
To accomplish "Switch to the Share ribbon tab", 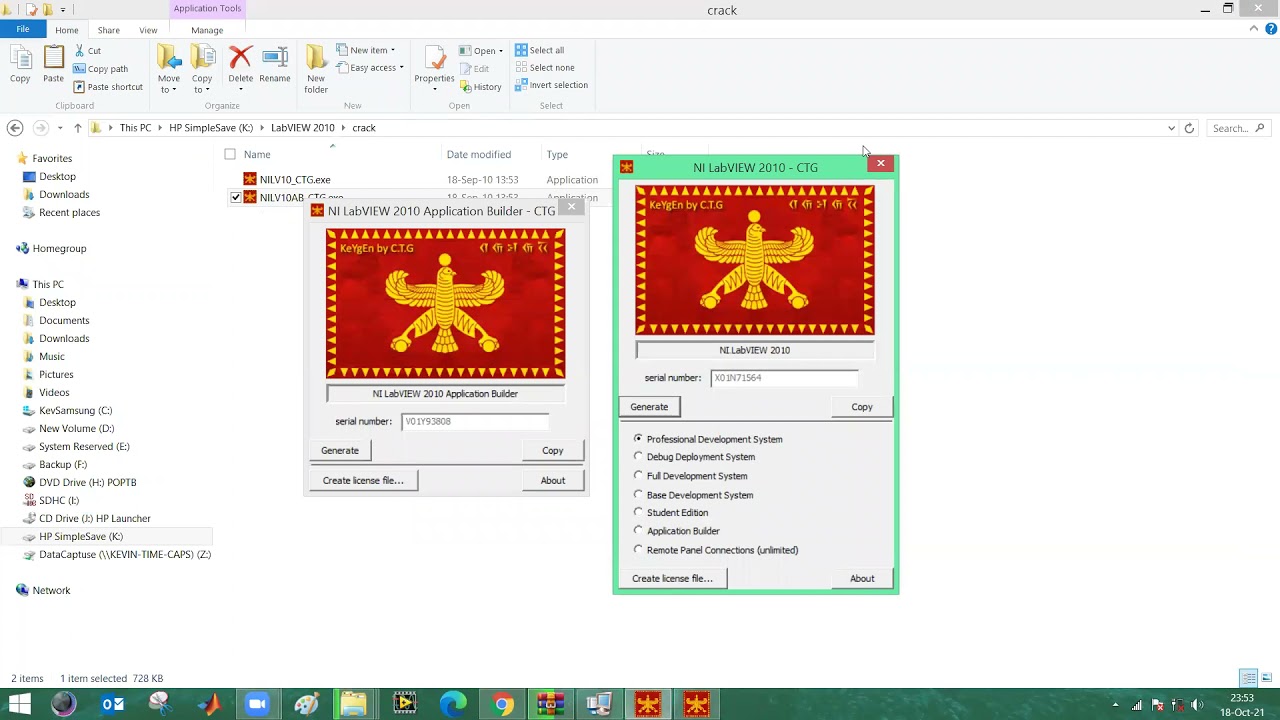I will pyautogui.click(x=108, y=30).
